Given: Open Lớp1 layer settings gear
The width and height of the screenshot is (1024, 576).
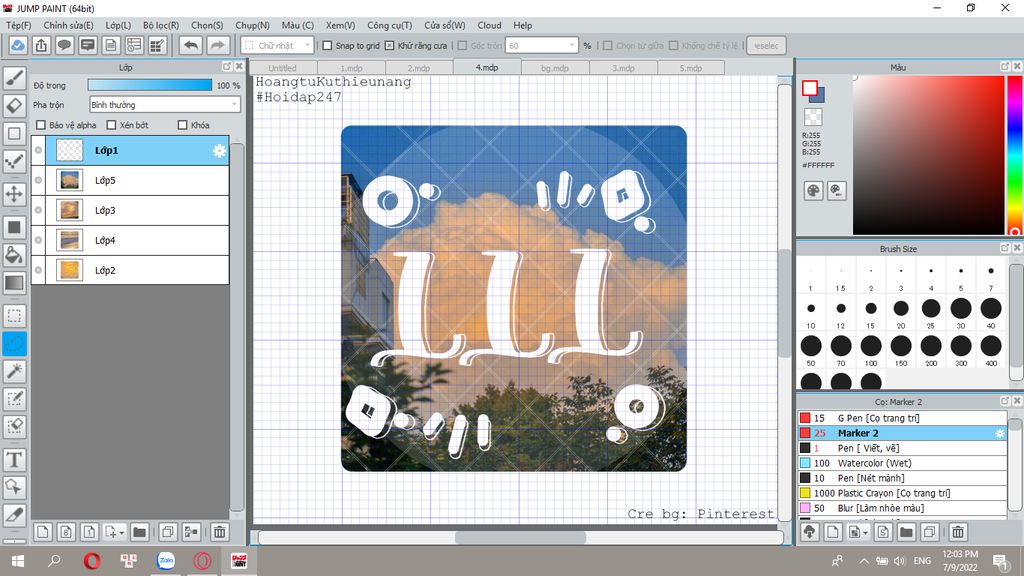Looking at the screenshot, I should click(x=219, y=151).
